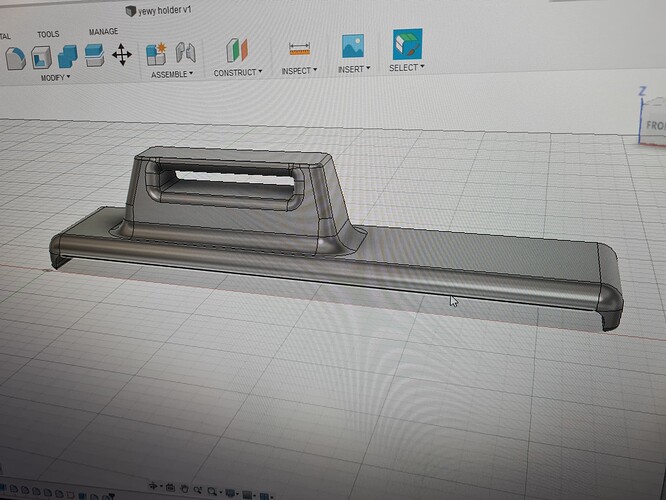Screen dimensions: 666x500
Task: Select the Joint tool icon
Action: (x=185, y=53)
